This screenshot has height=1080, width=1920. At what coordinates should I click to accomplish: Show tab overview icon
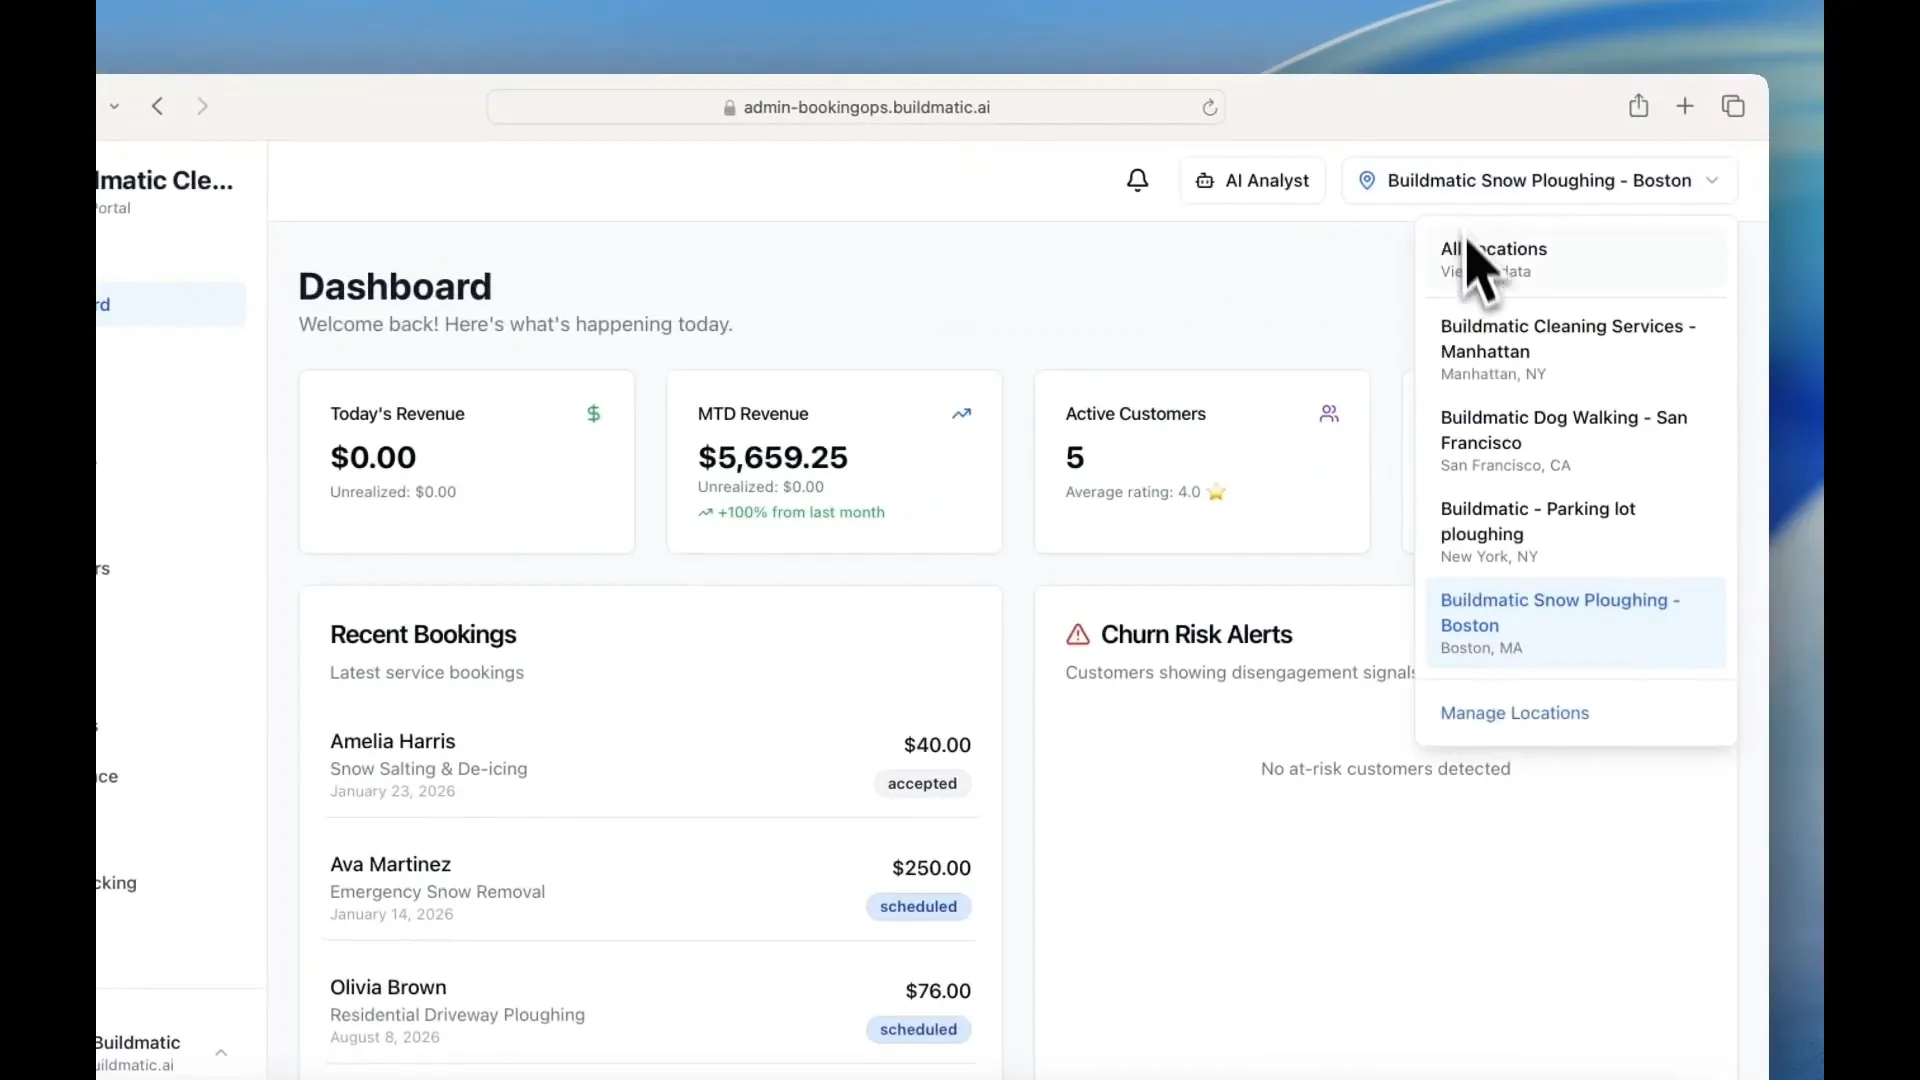click(x=1733, y=106)
